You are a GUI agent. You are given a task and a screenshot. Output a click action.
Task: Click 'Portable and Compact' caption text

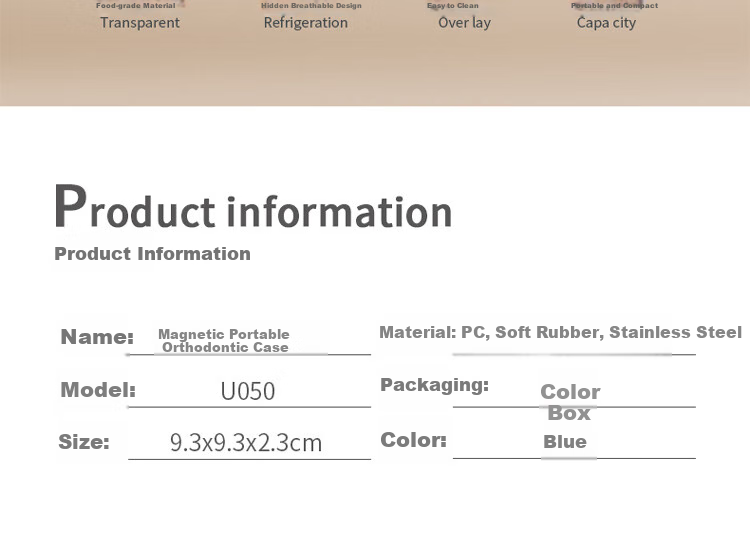[614, 6]
